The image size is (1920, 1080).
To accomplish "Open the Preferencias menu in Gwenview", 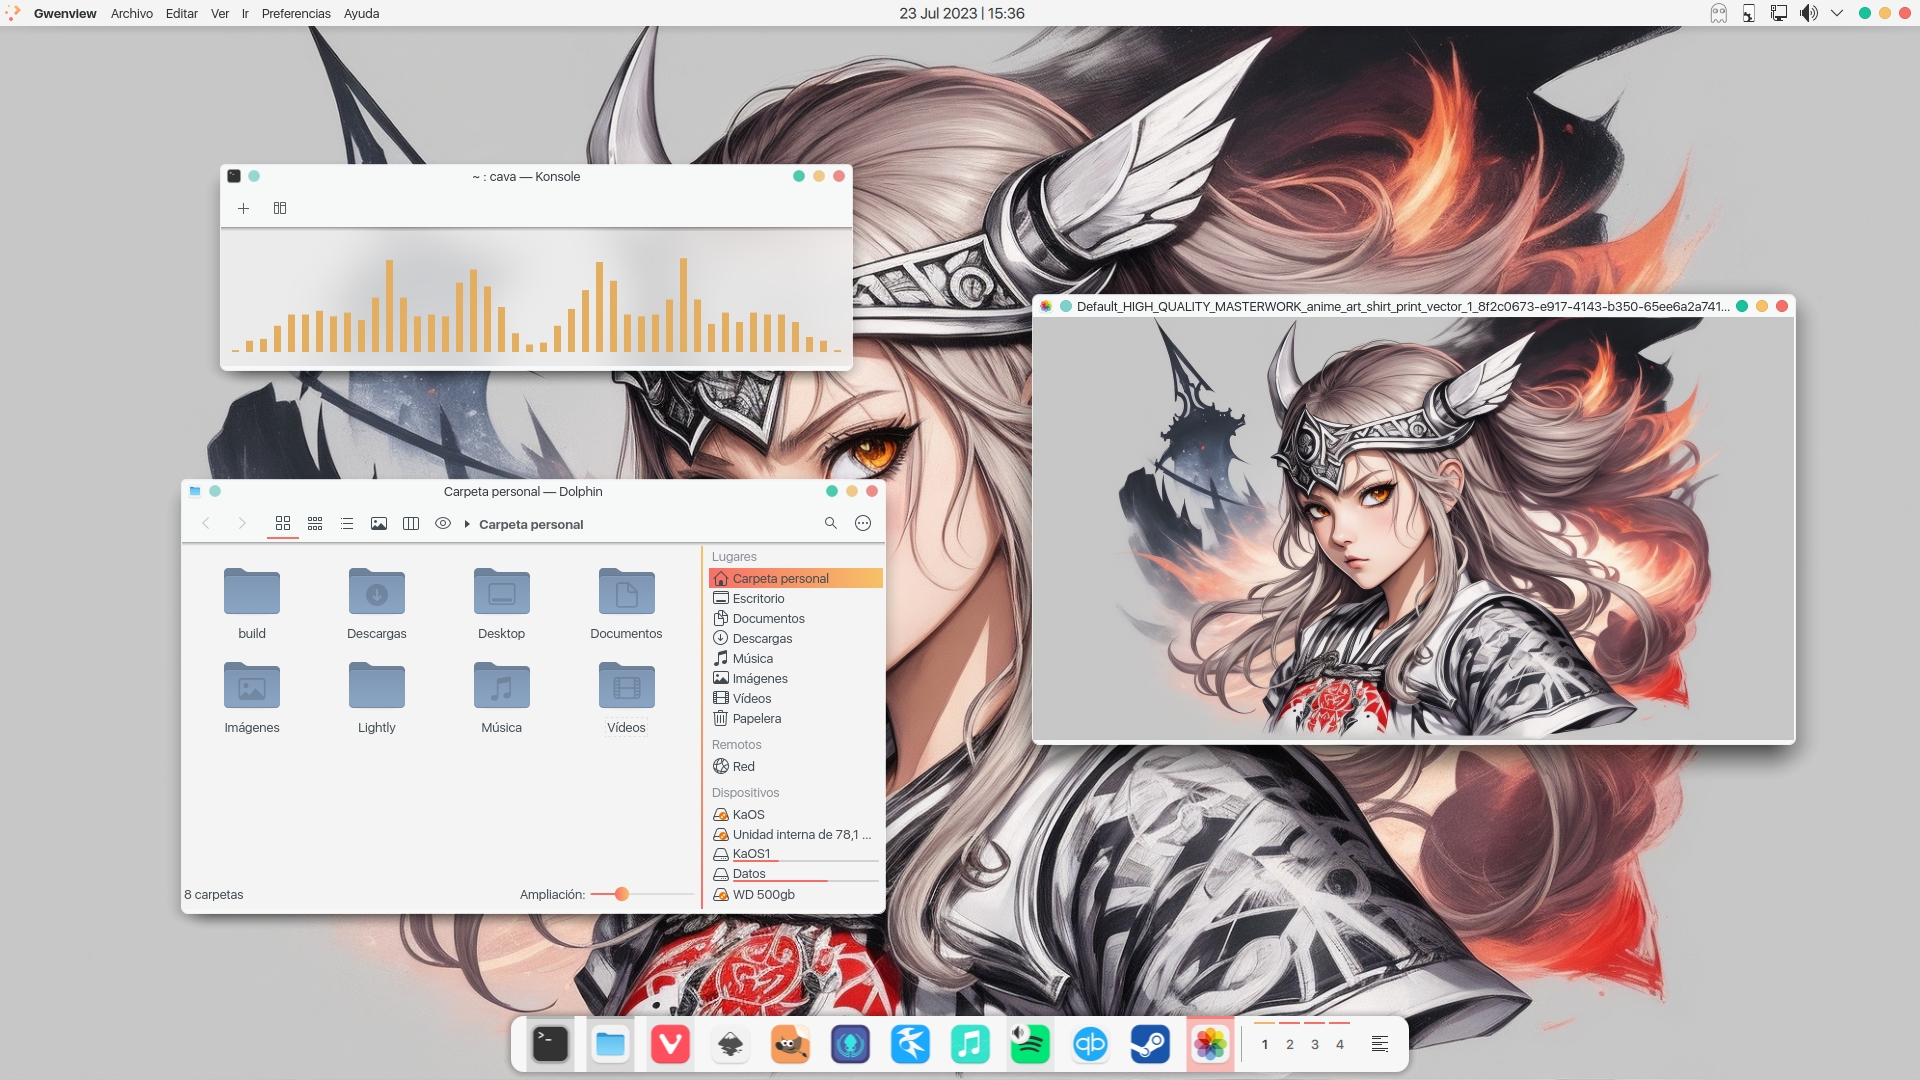I will tap(295, 13).
